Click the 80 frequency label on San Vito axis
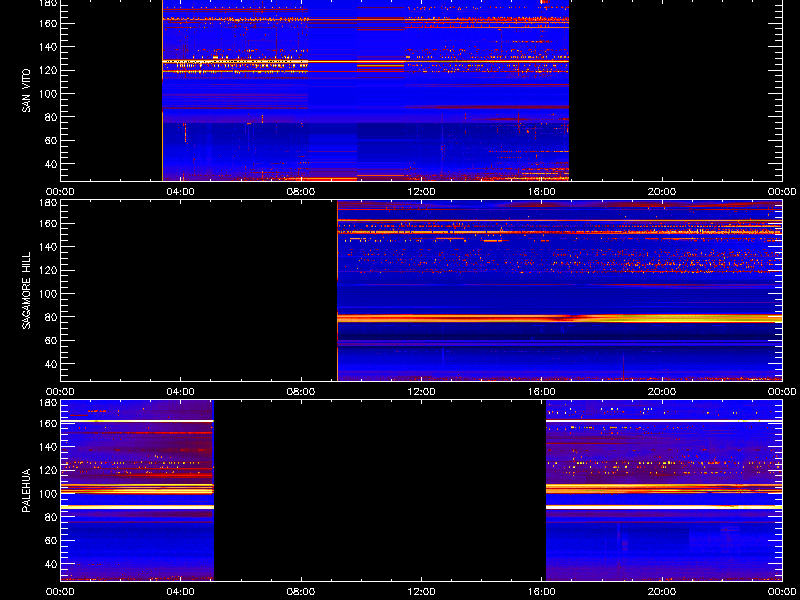800x600 pixels. [x=51, y=117]
